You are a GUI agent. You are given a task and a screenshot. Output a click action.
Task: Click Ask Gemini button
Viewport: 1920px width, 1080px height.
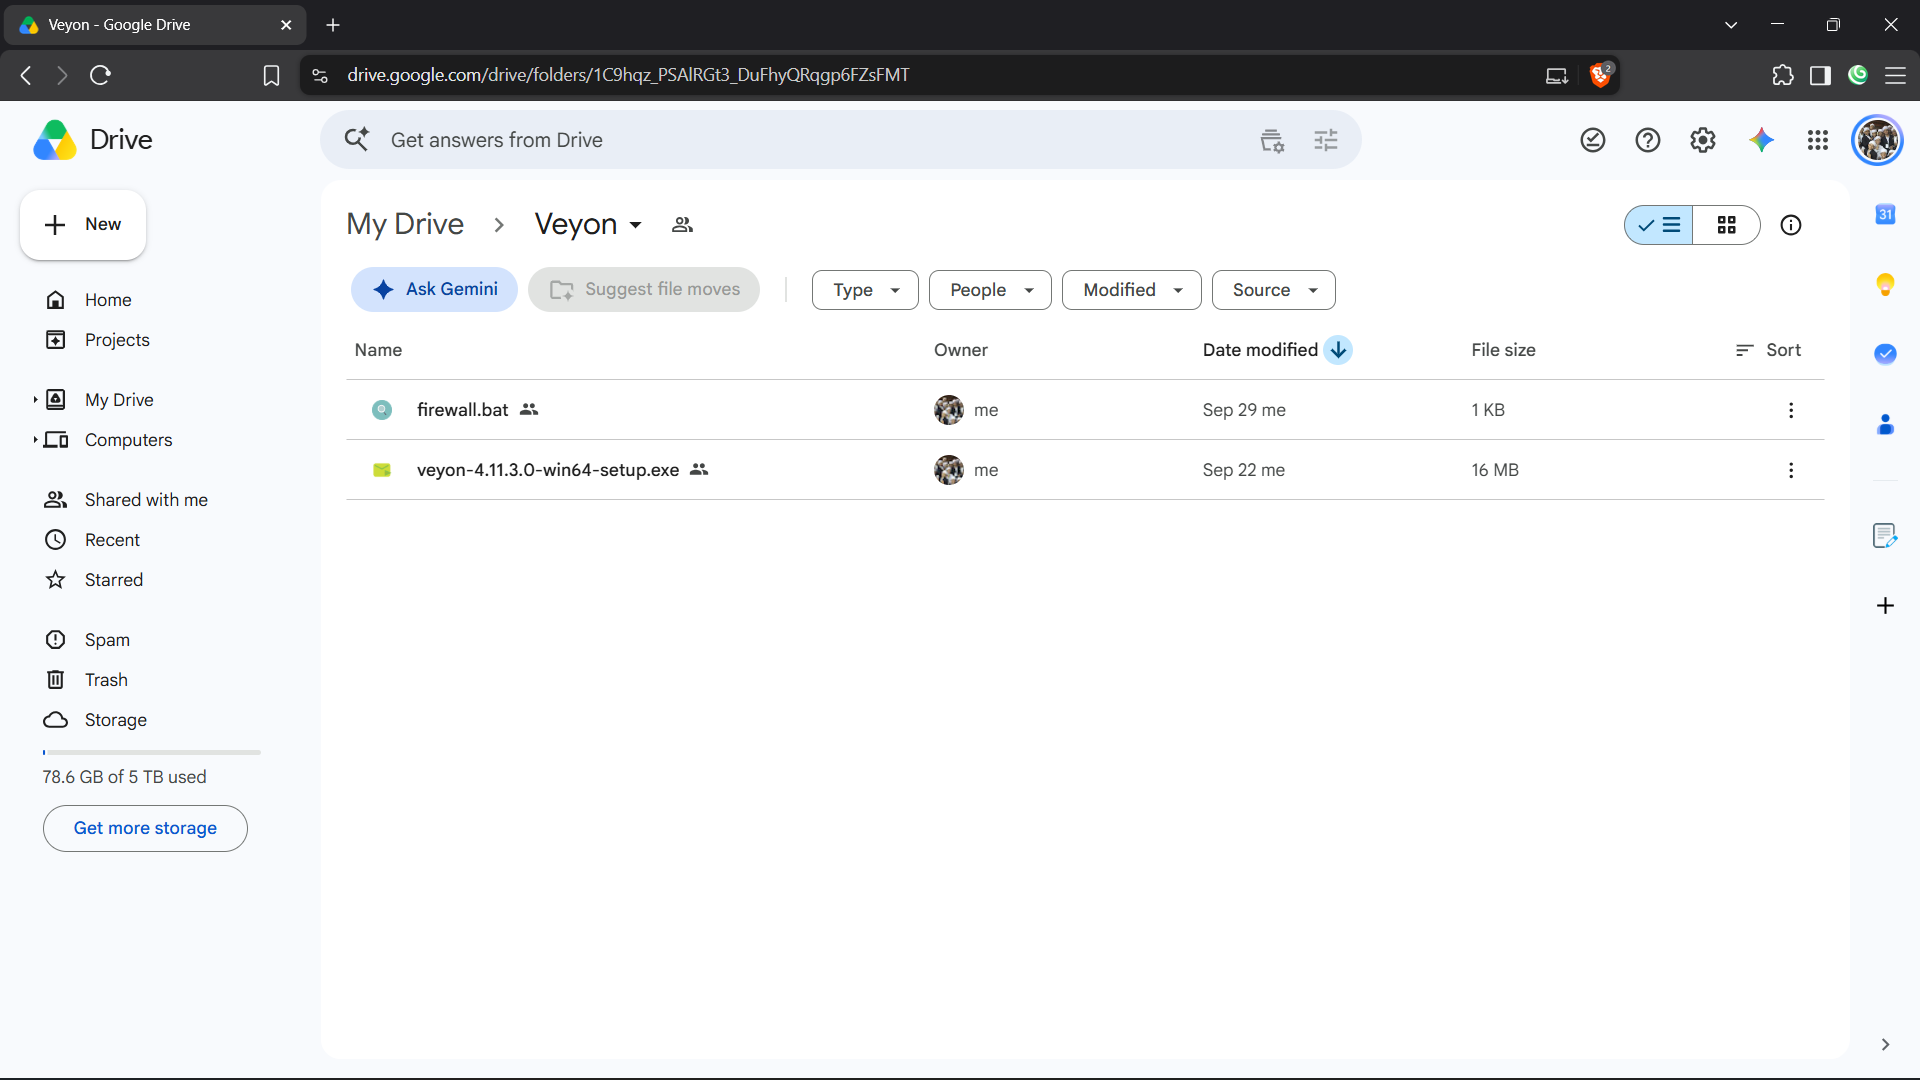[x=434, y=290]
